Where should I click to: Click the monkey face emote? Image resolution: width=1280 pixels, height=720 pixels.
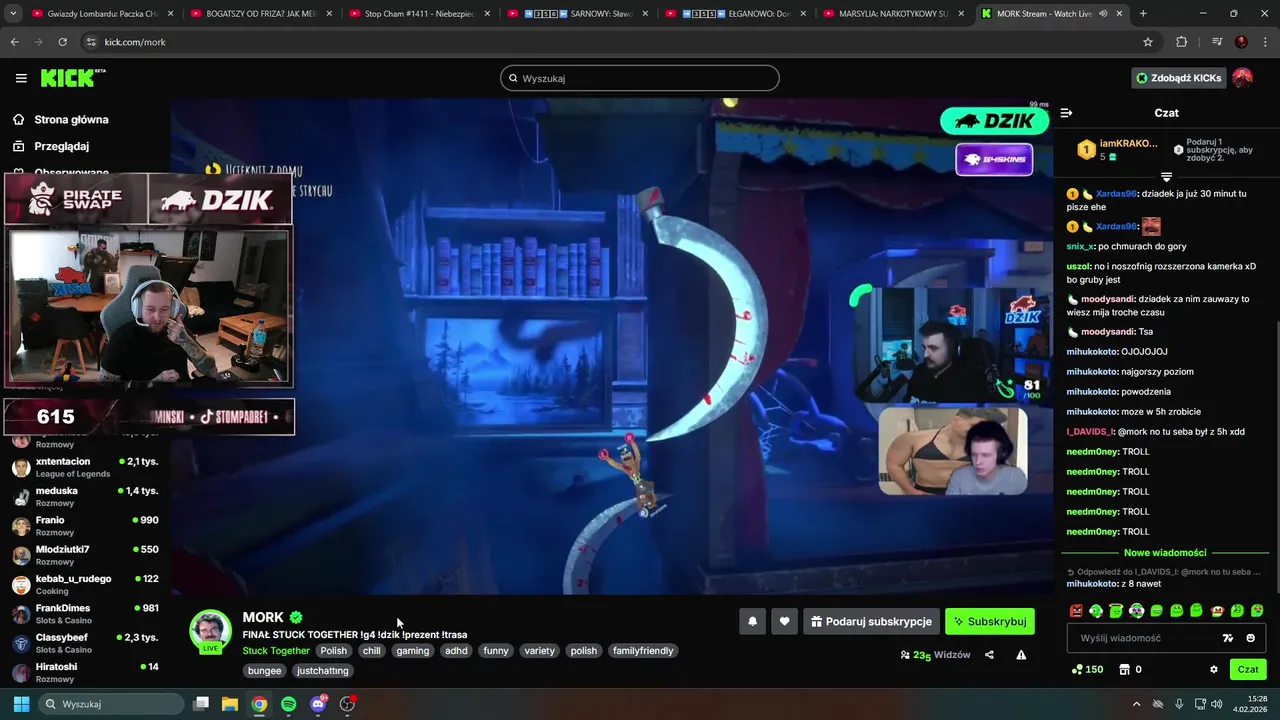1217,610
